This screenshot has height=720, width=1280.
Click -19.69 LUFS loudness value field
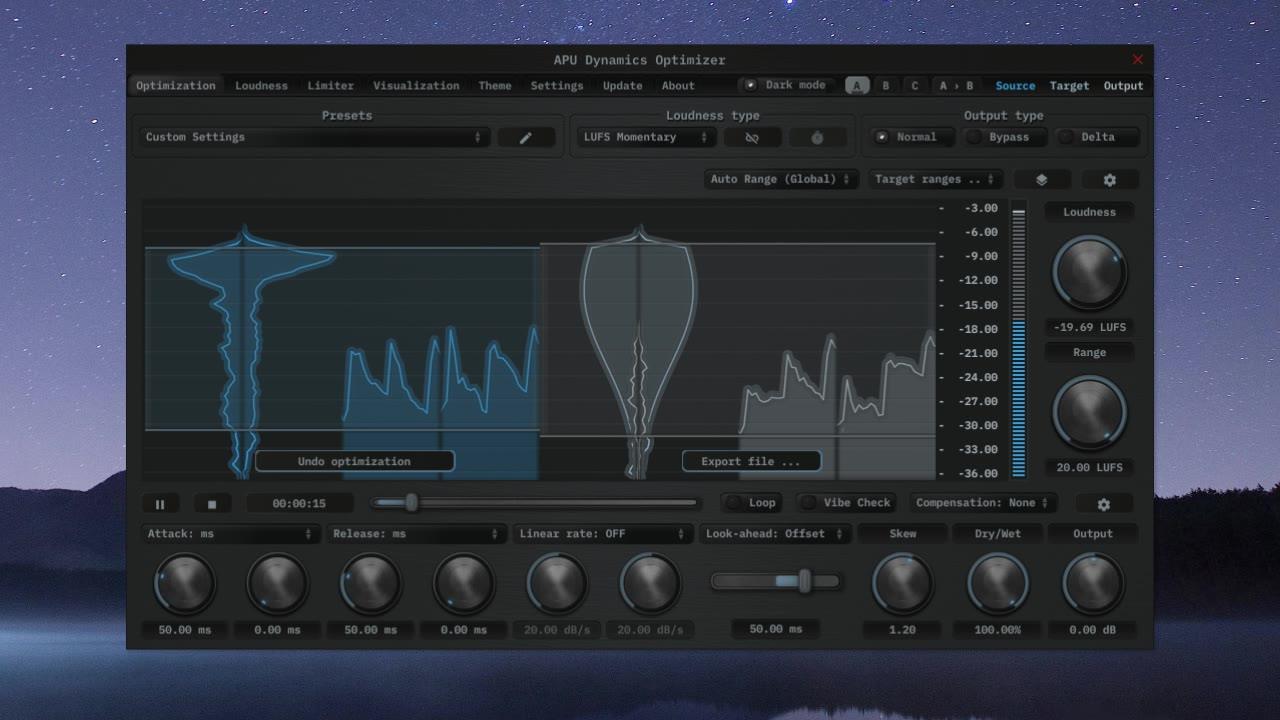1089,328
